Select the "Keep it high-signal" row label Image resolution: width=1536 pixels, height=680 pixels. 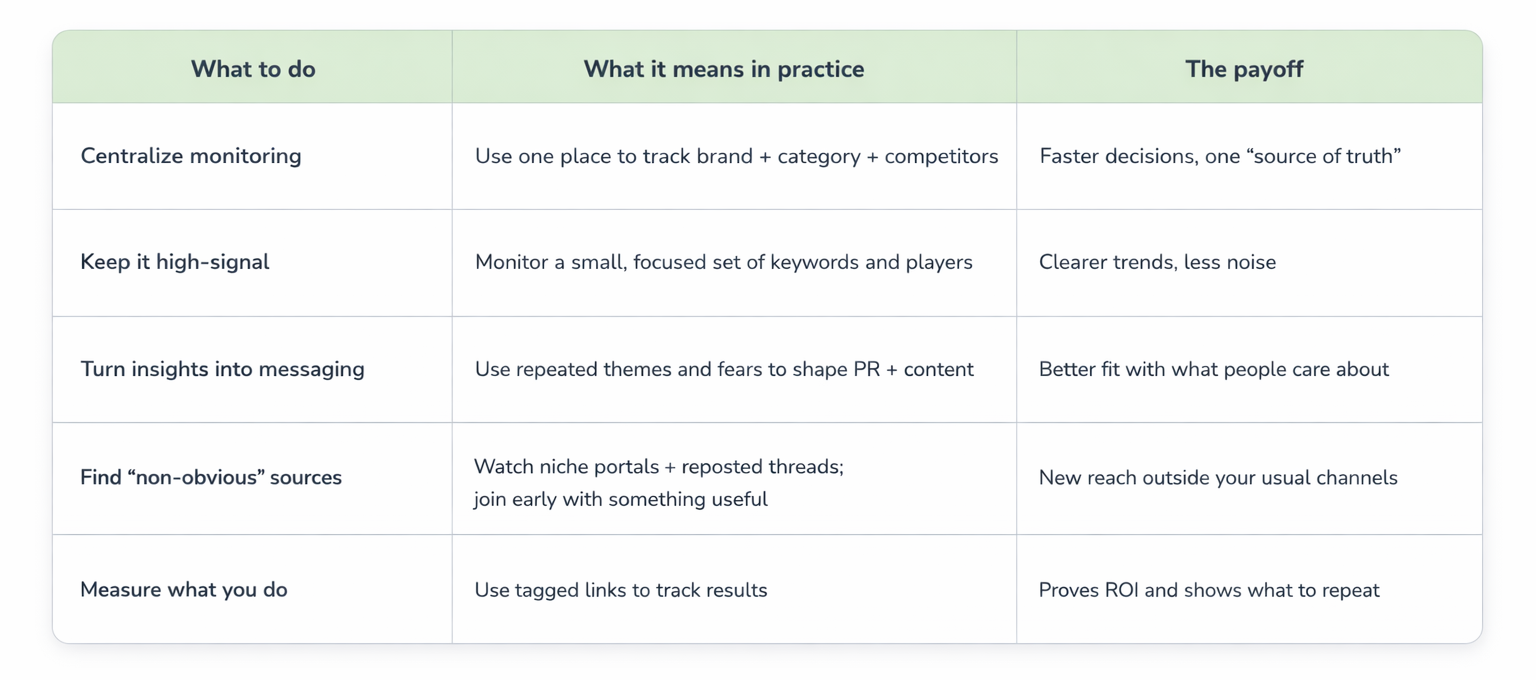[x=175, y=262]
